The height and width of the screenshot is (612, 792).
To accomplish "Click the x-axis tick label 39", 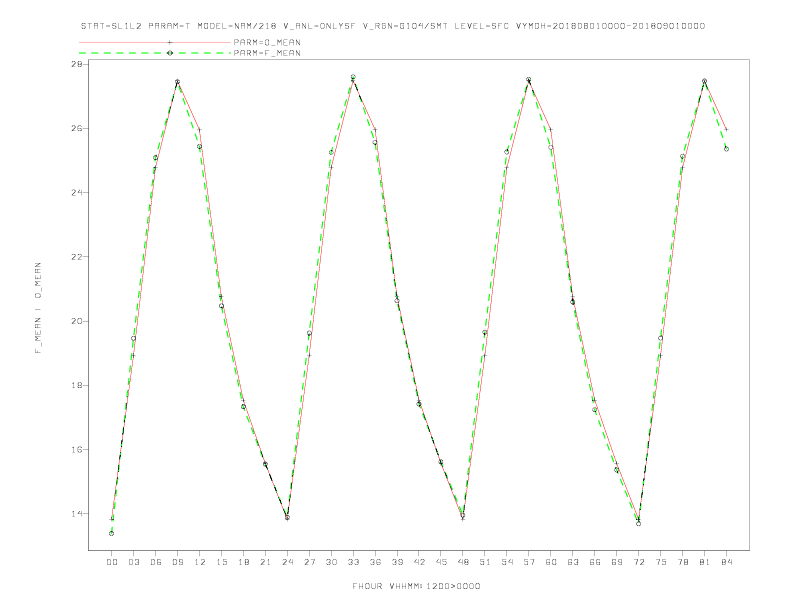I will [x=397, y=562].
